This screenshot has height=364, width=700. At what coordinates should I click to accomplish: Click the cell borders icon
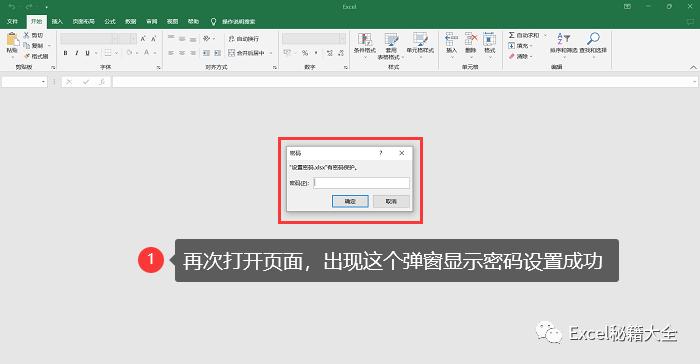pyautogui.click(x=108, y=53)
